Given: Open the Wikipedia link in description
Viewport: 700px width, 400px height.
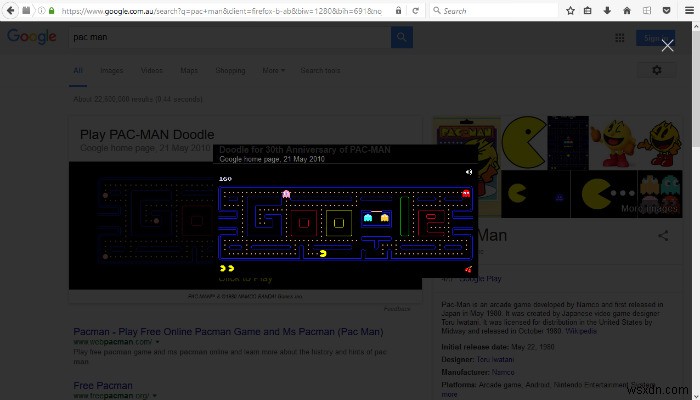Looking at the screenshot, I should (581, 331).
